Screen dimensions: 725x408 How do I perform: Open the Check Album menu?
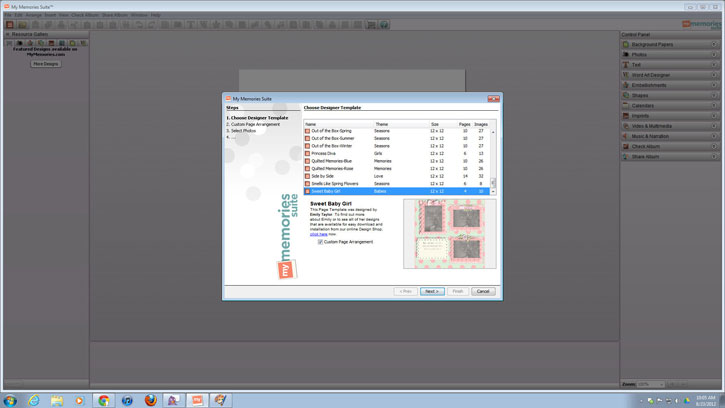[85, 15]
